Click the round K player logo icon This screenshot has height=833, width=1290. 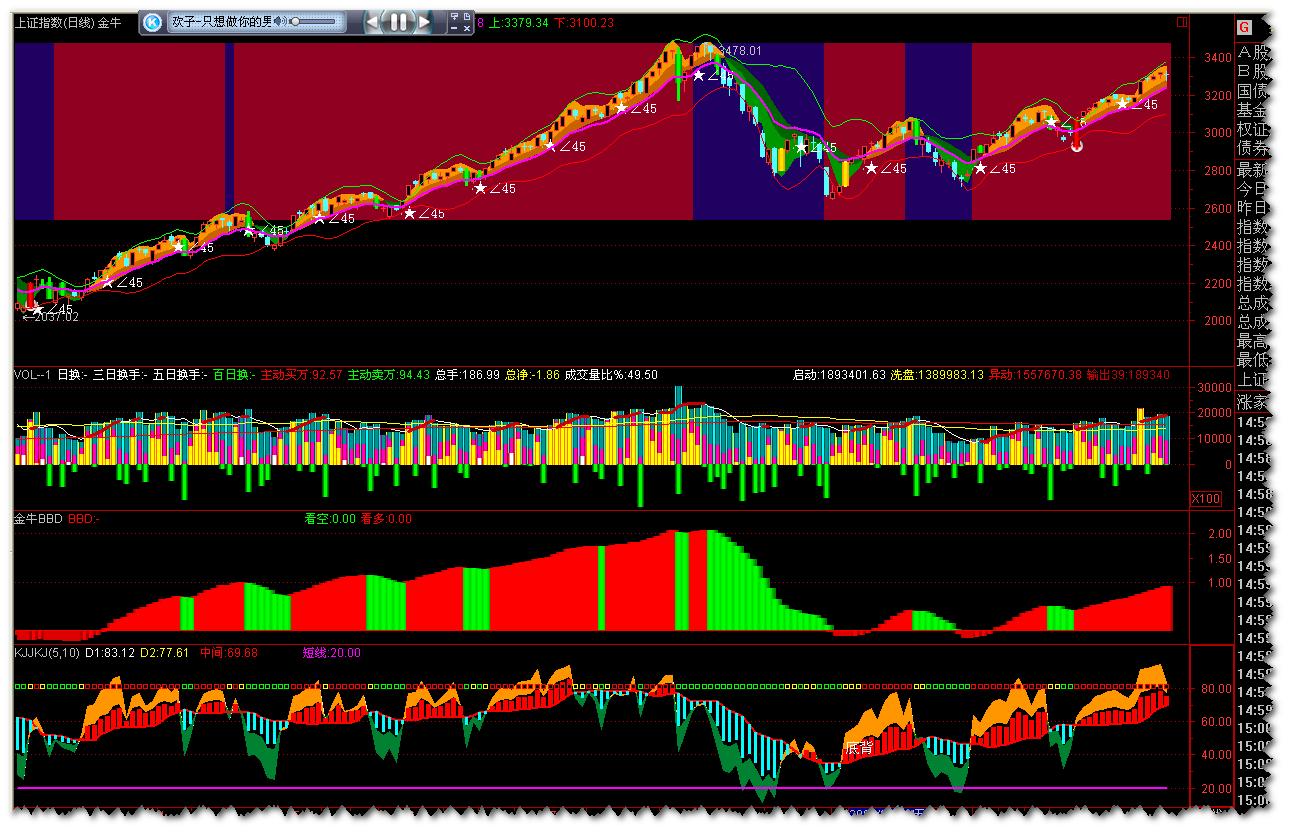tap(152, 22)
